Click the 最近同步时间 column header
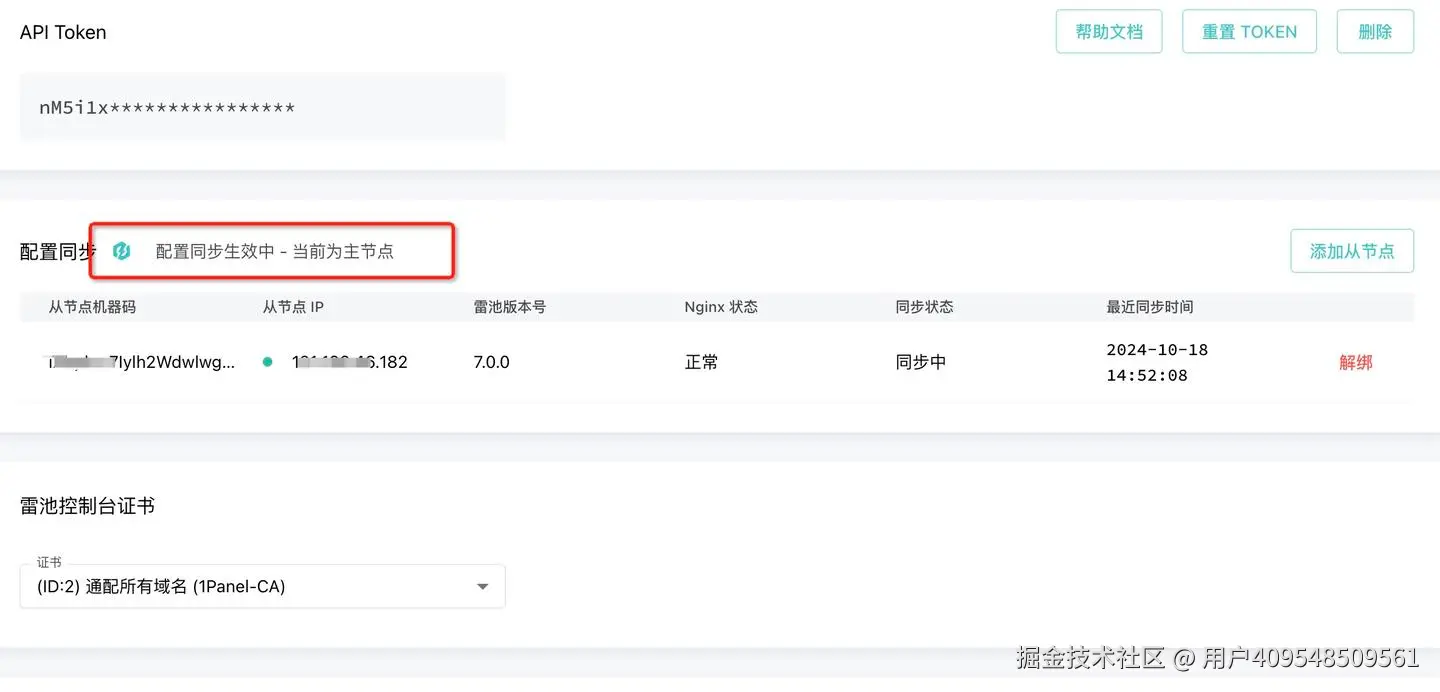 [x=1150, y=307]
